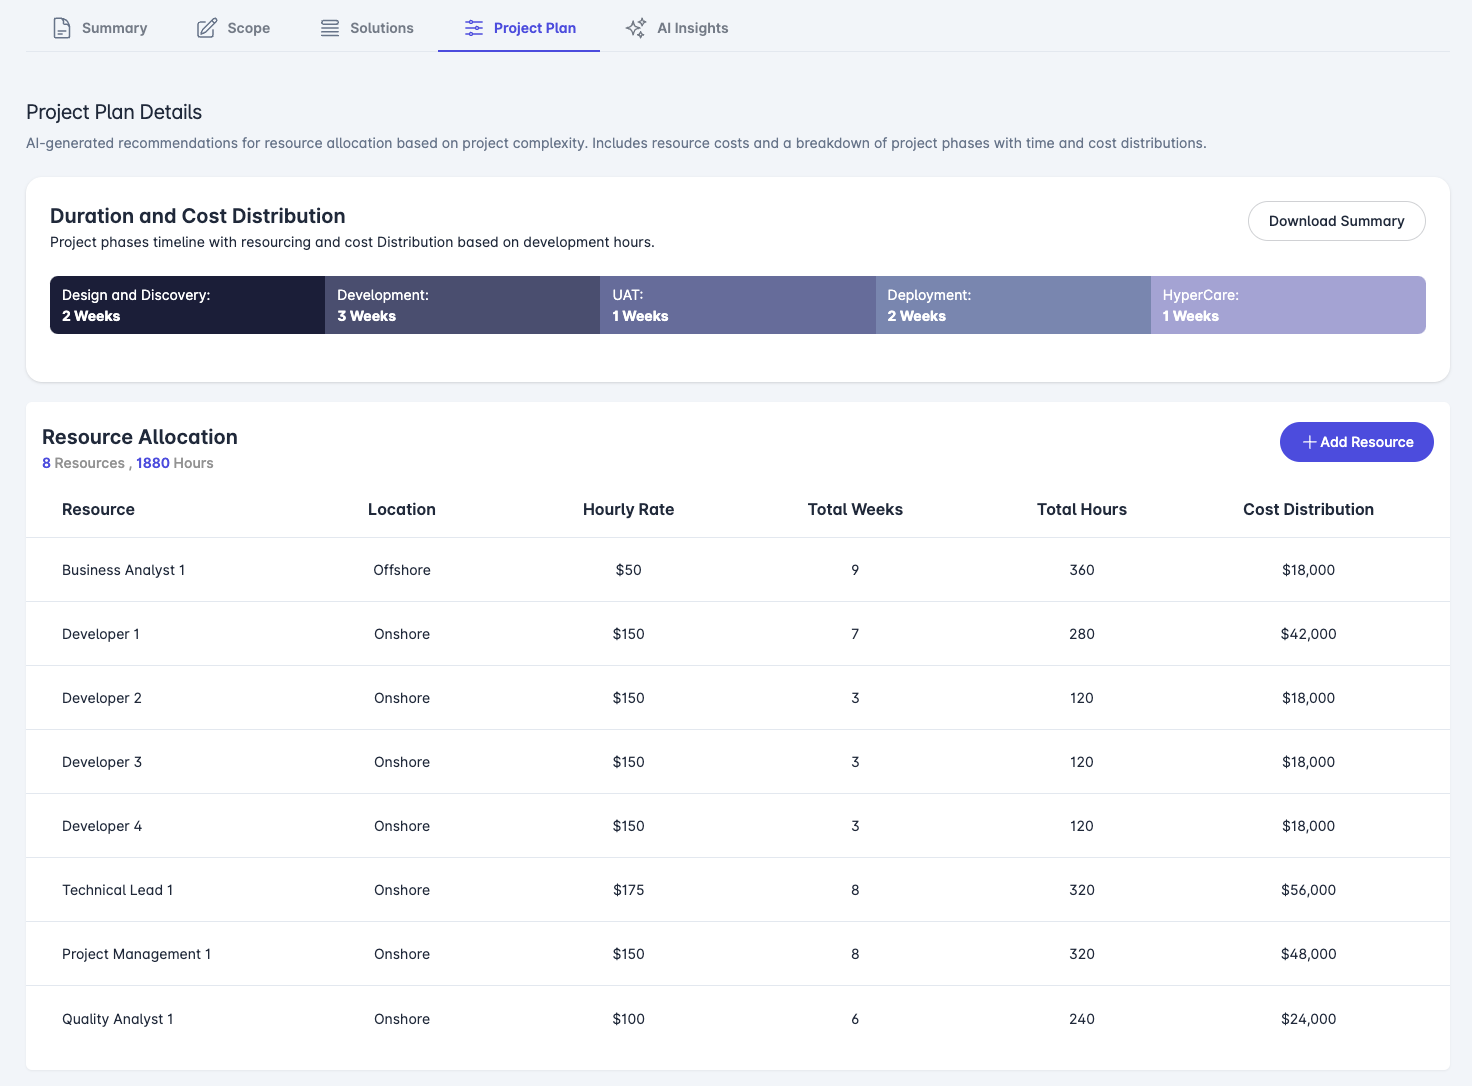The image size is (1472, 1086).
Task: Click the Resource Allocation heading
Action: pyautogui.click(x=140, y=437)
